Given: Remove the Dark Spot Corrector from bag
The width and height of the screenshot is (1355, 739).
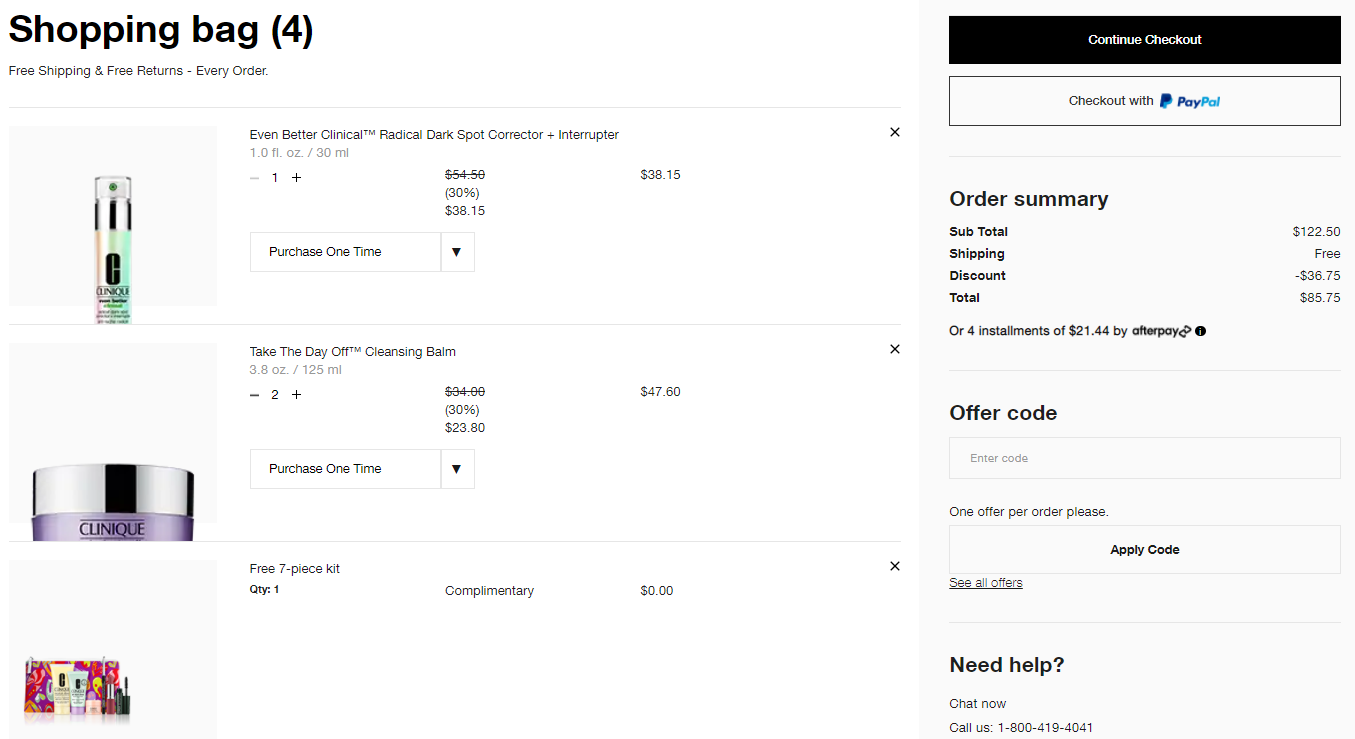Looking at the screenshot, I should [x=894, y=132].
